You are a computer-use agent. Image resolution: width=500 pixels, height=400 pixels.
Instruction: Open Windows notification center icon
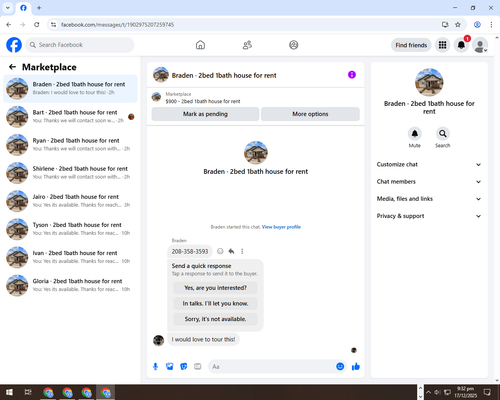[x=487, y=392]
